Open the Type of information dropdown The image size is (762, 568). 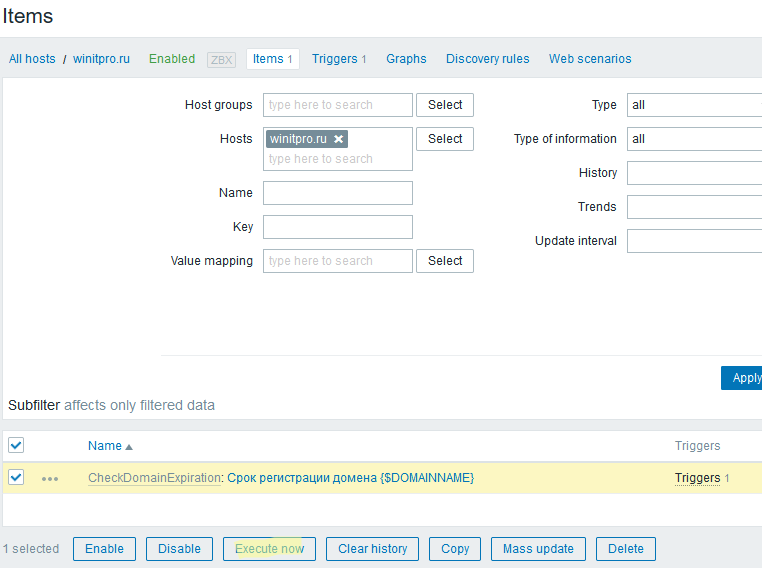[x=694, y=139]
